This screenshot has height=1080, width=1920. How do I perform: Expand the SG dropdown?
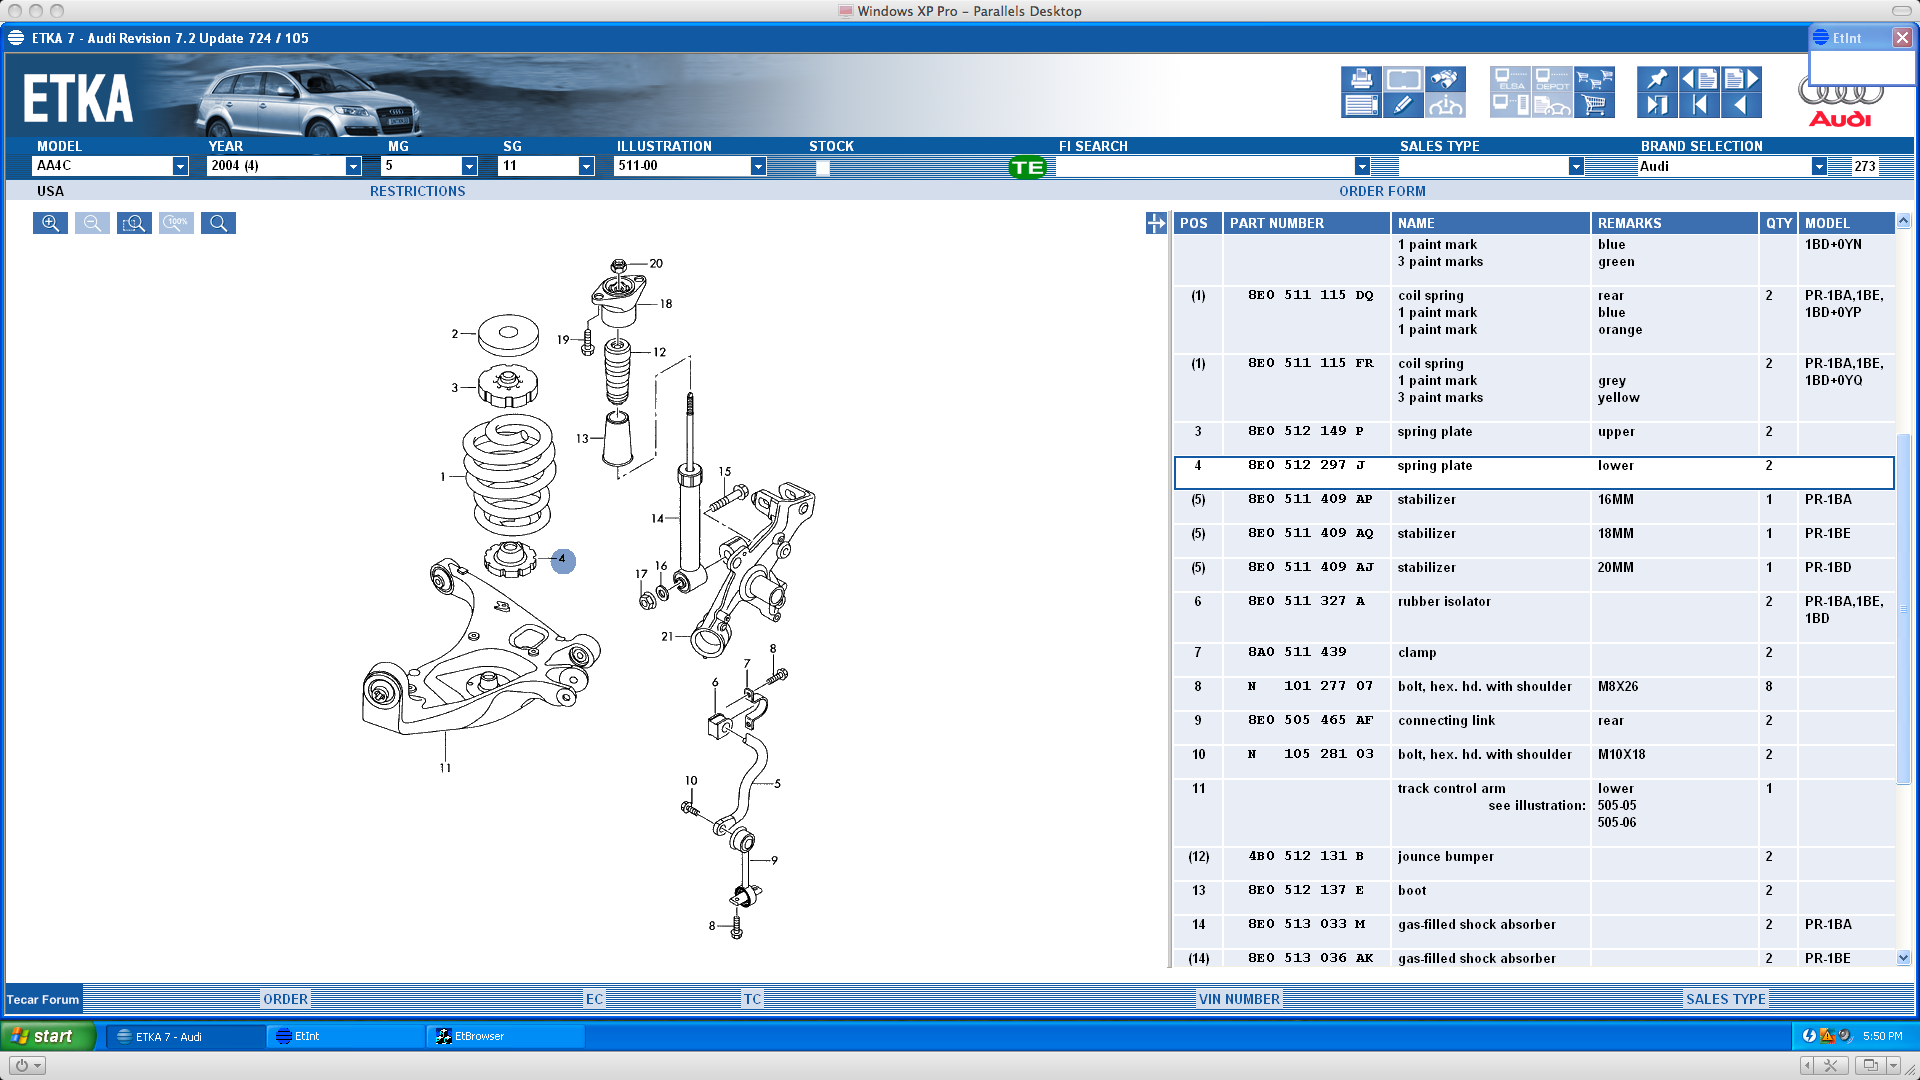point(586,166)
